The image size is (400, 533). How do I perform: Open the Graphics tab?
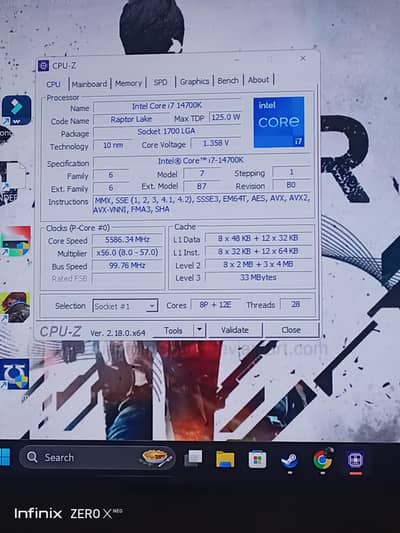click(194, 82)
